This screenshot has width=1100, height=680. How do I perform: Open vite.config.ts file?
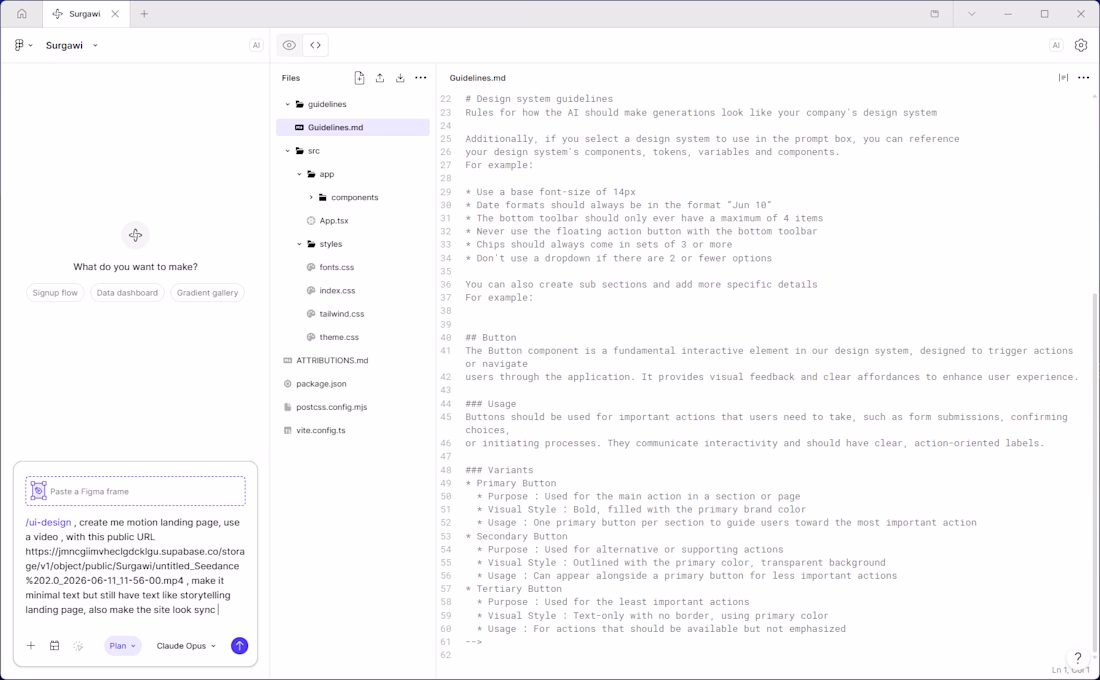[x=320, y=430]
